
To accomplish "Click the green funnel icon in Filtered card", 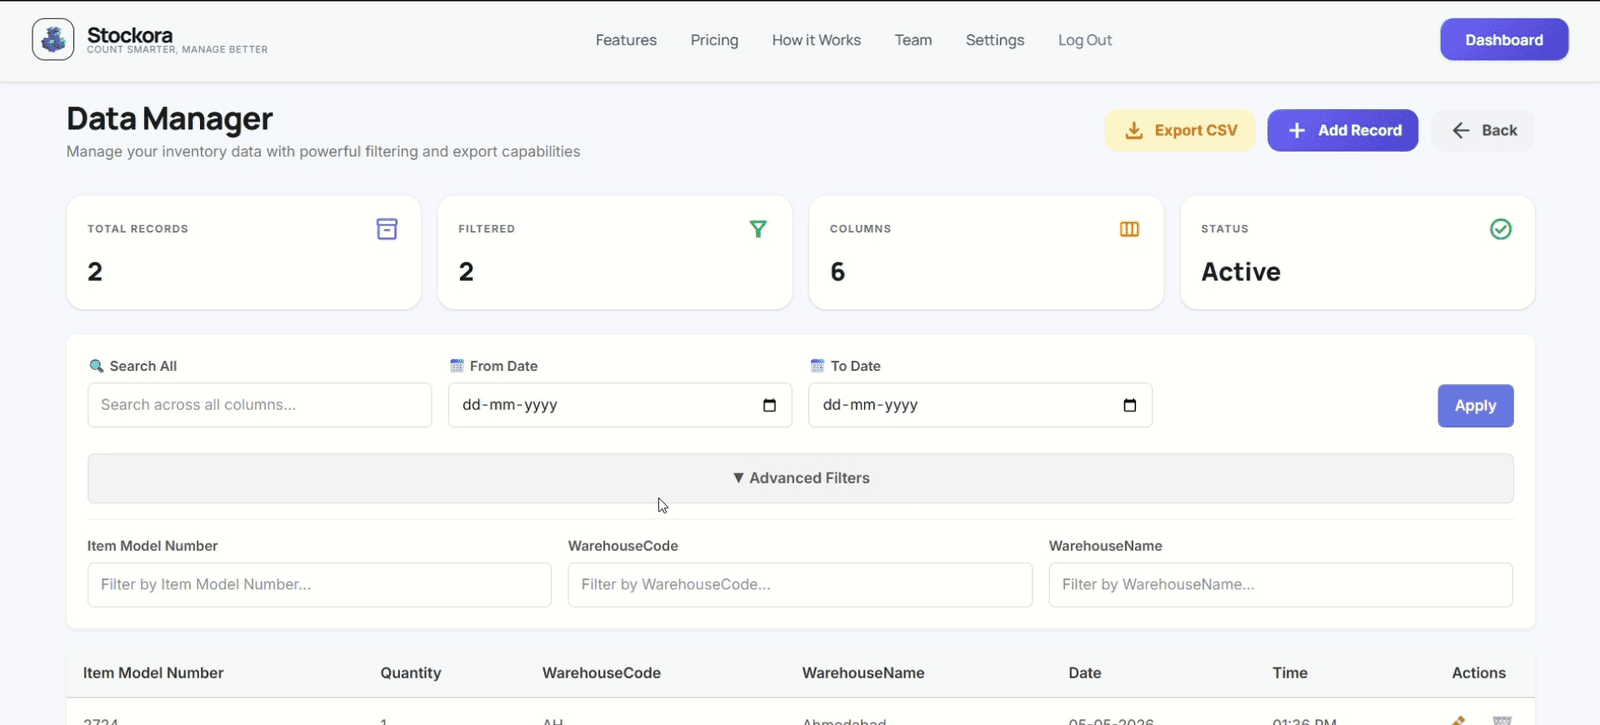I will [x=758, y=229].
